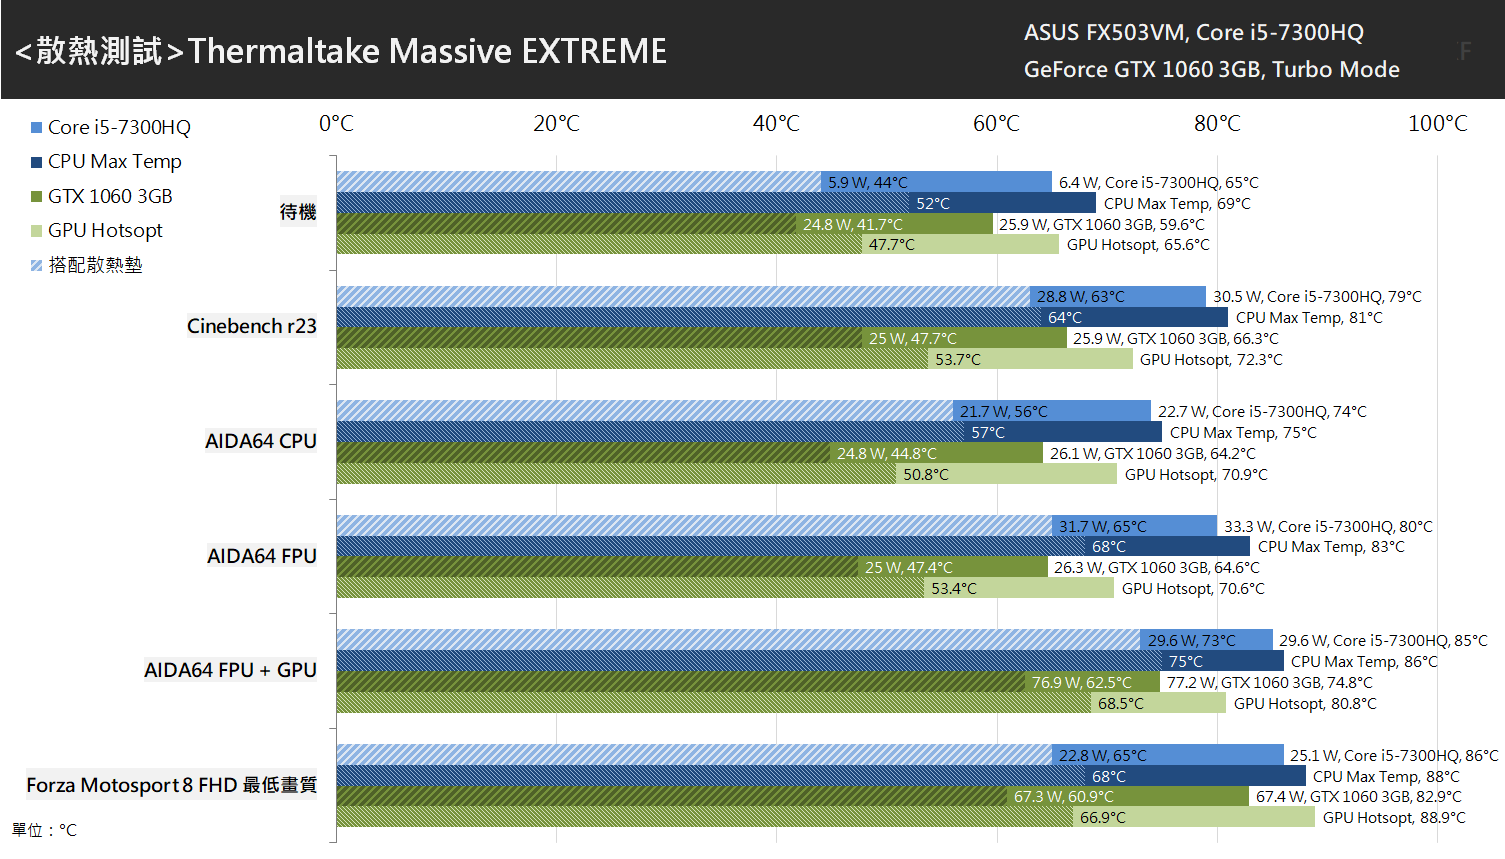Image resolution: width=1505 pixels, height=859 pixels.
Task: Click the '67.4 W, GTX 1060 3GB, 82.9°C' label
Action: pos(1359,796)
